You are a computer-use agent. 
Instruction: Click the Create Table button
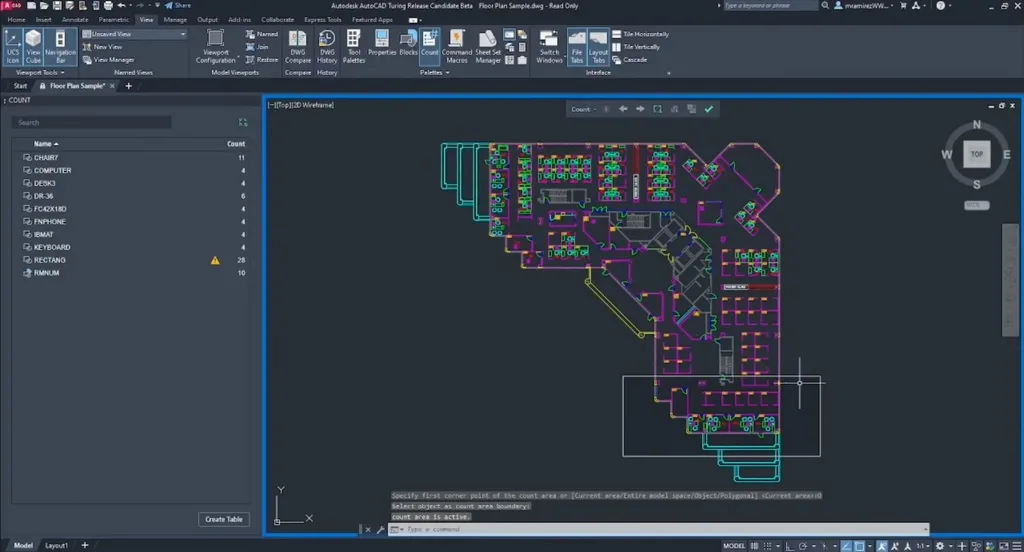(x=224, y=519)
